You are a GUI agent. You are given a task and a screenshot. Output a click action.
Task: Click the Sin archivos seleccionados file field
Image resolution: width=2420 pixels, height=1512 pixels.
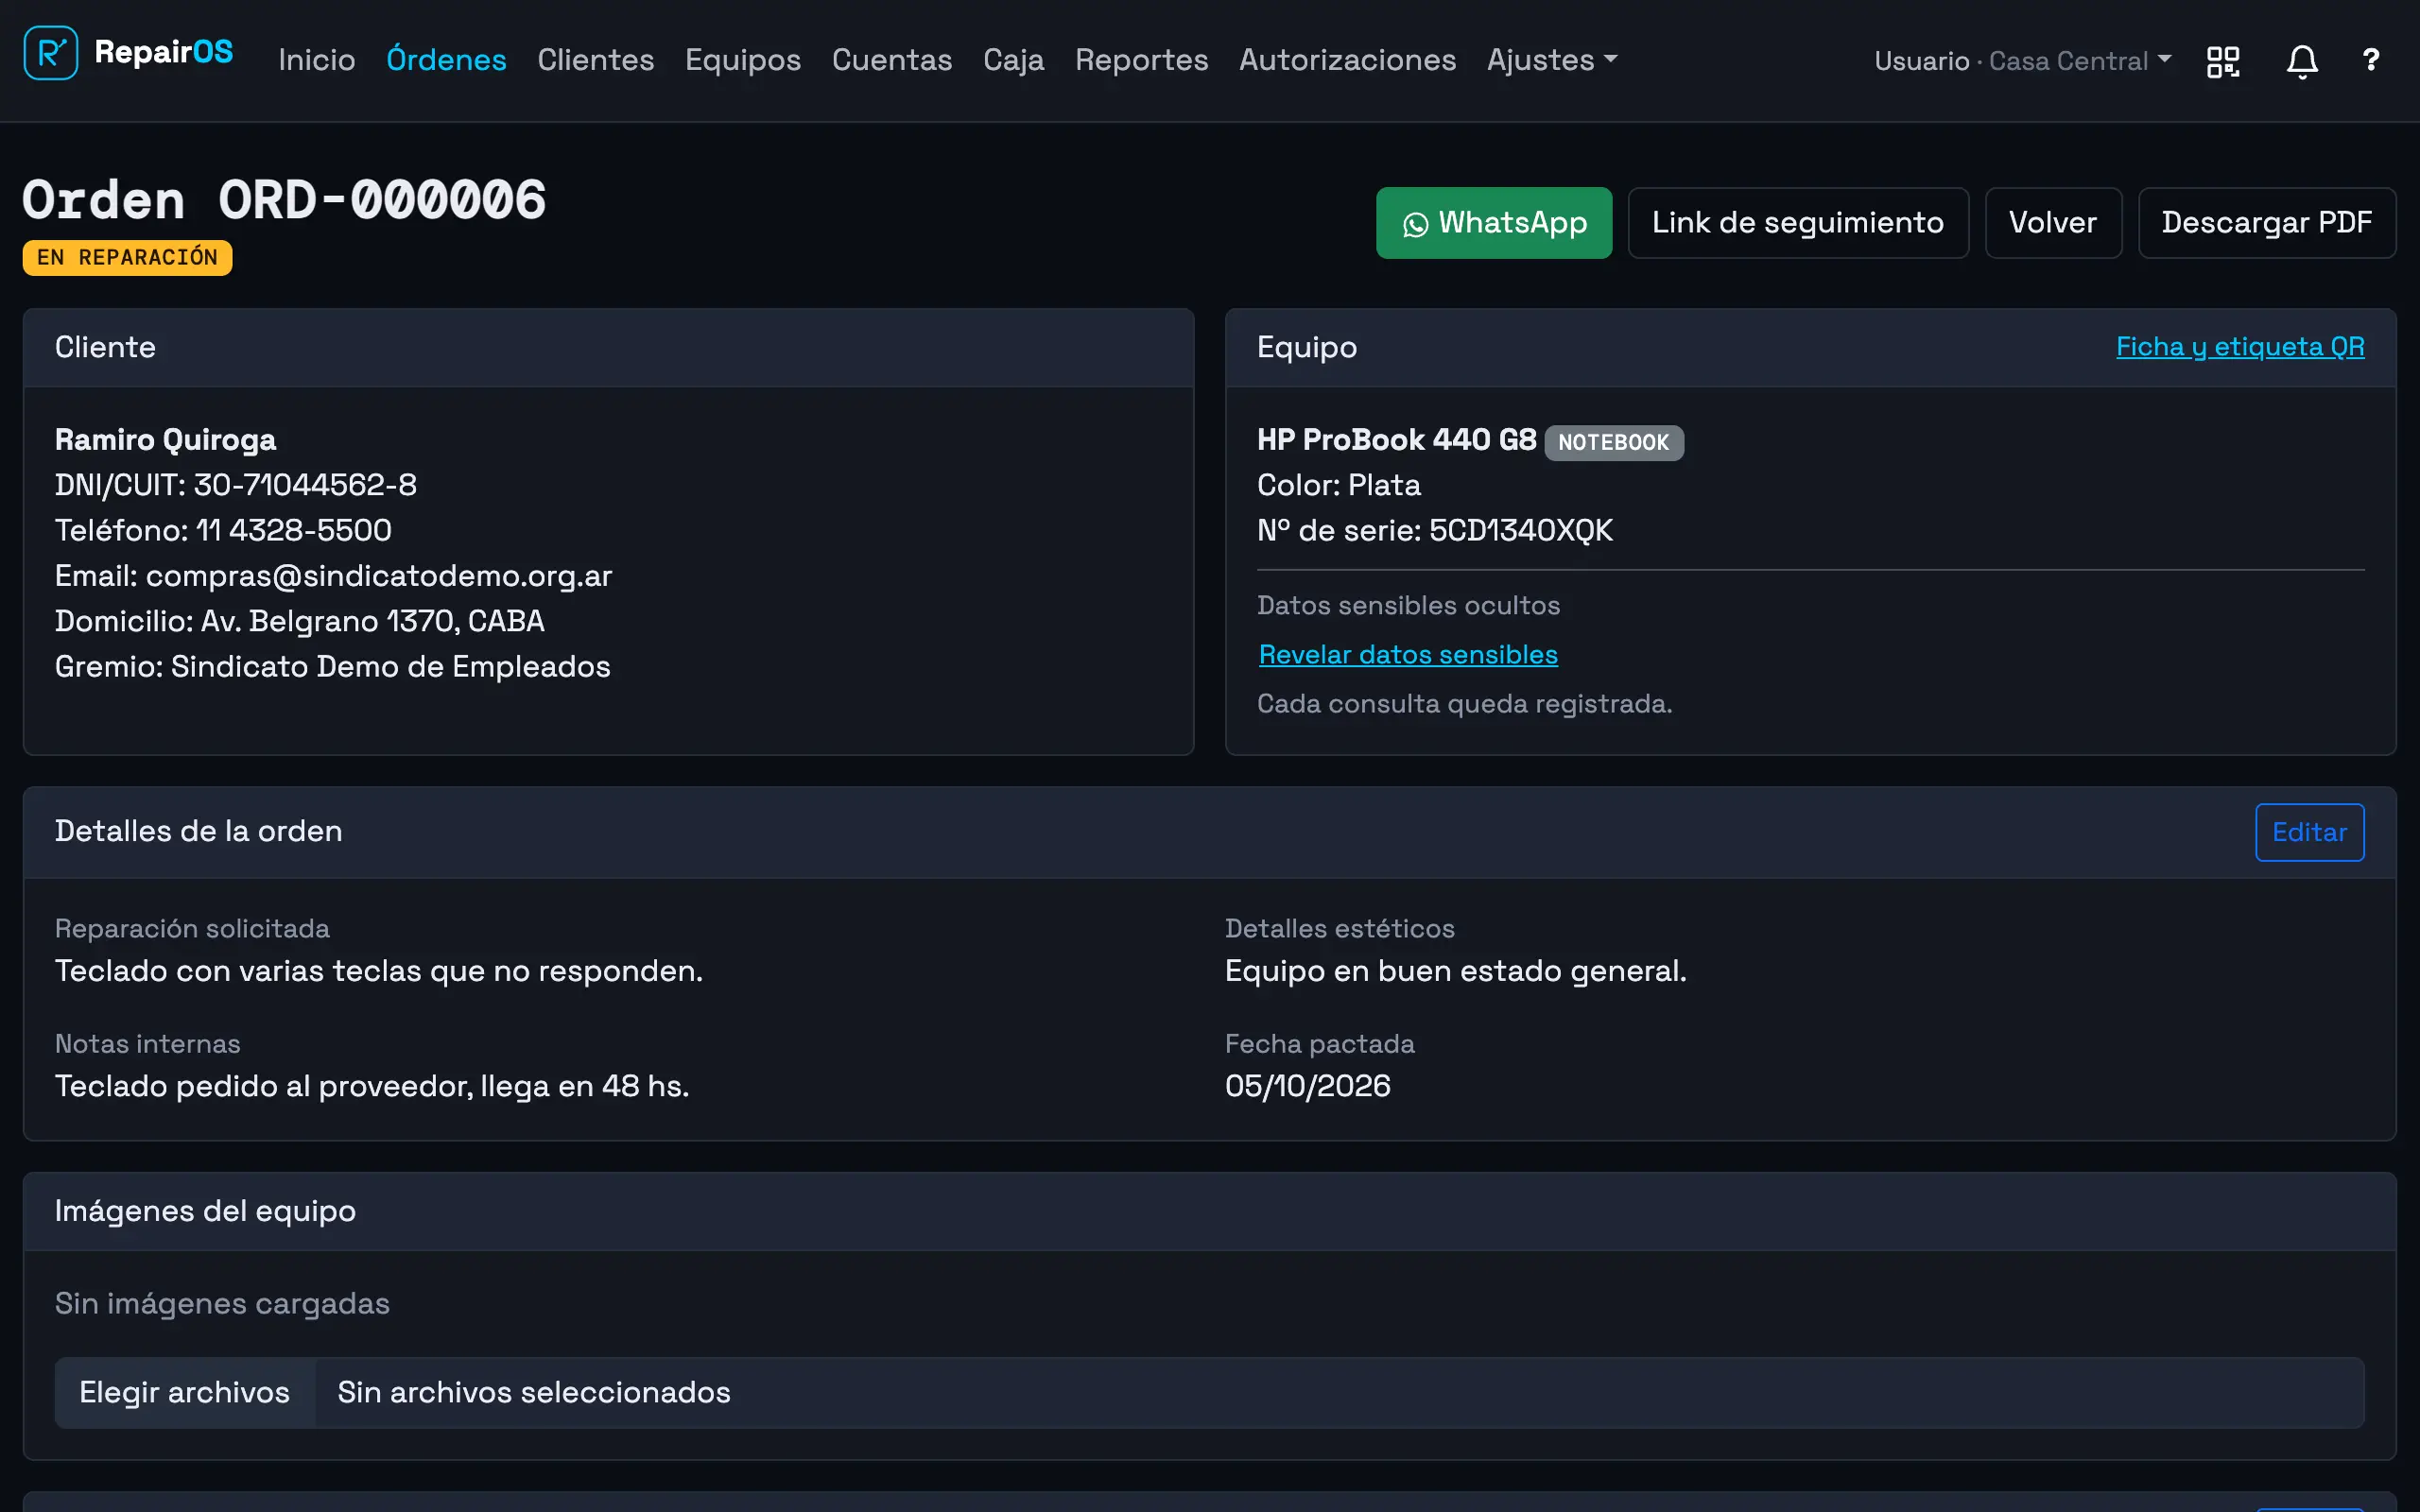[1210, 1392]
